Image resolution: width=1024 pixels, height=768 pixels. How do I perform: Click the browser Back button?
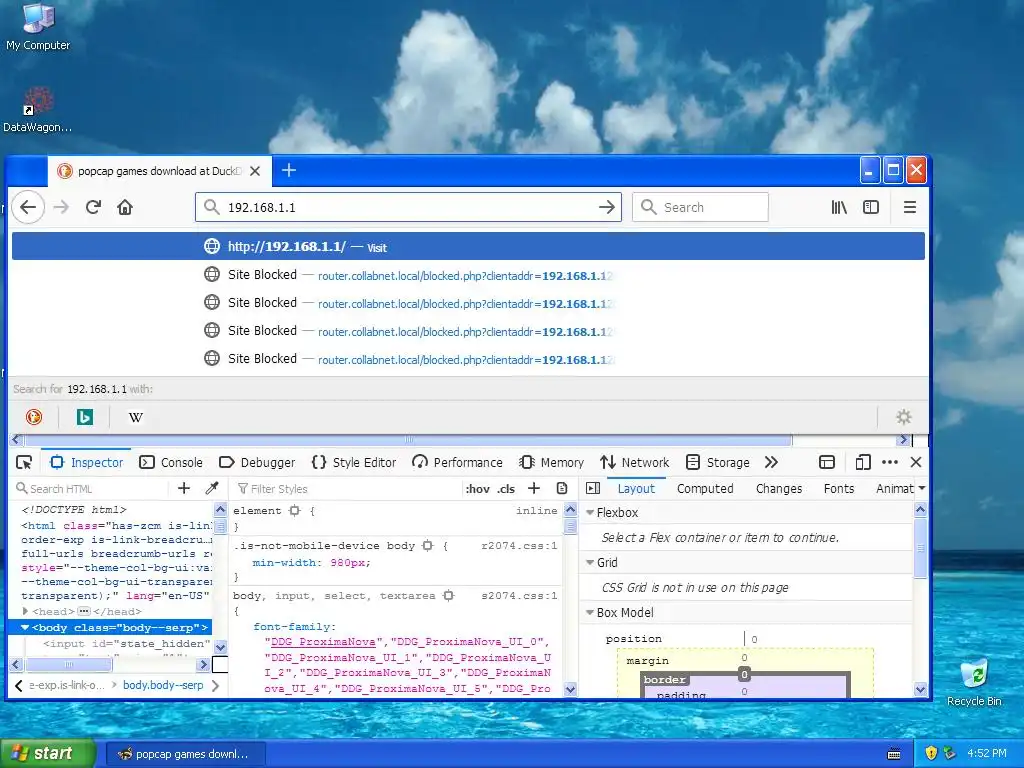click(x=28, y=208)
